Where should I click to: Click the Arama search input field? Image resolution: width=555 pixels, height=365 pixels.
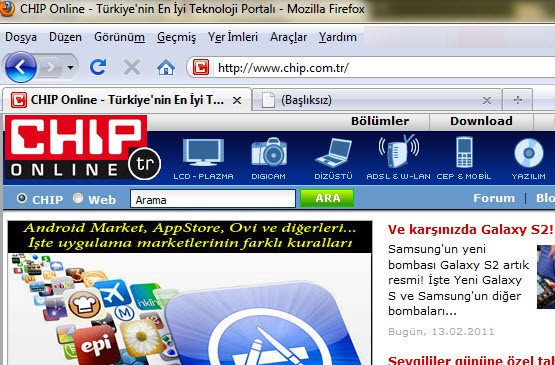coord(213,199)
